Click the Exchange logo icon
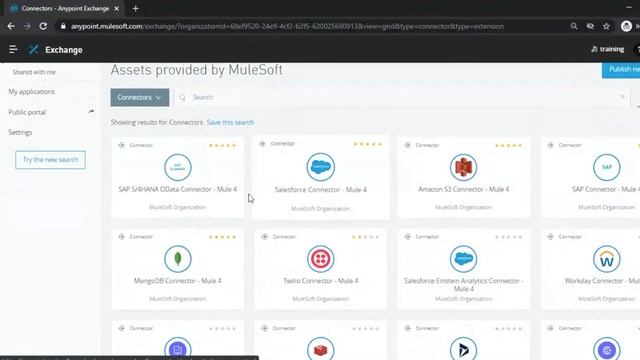 point(33,49)
